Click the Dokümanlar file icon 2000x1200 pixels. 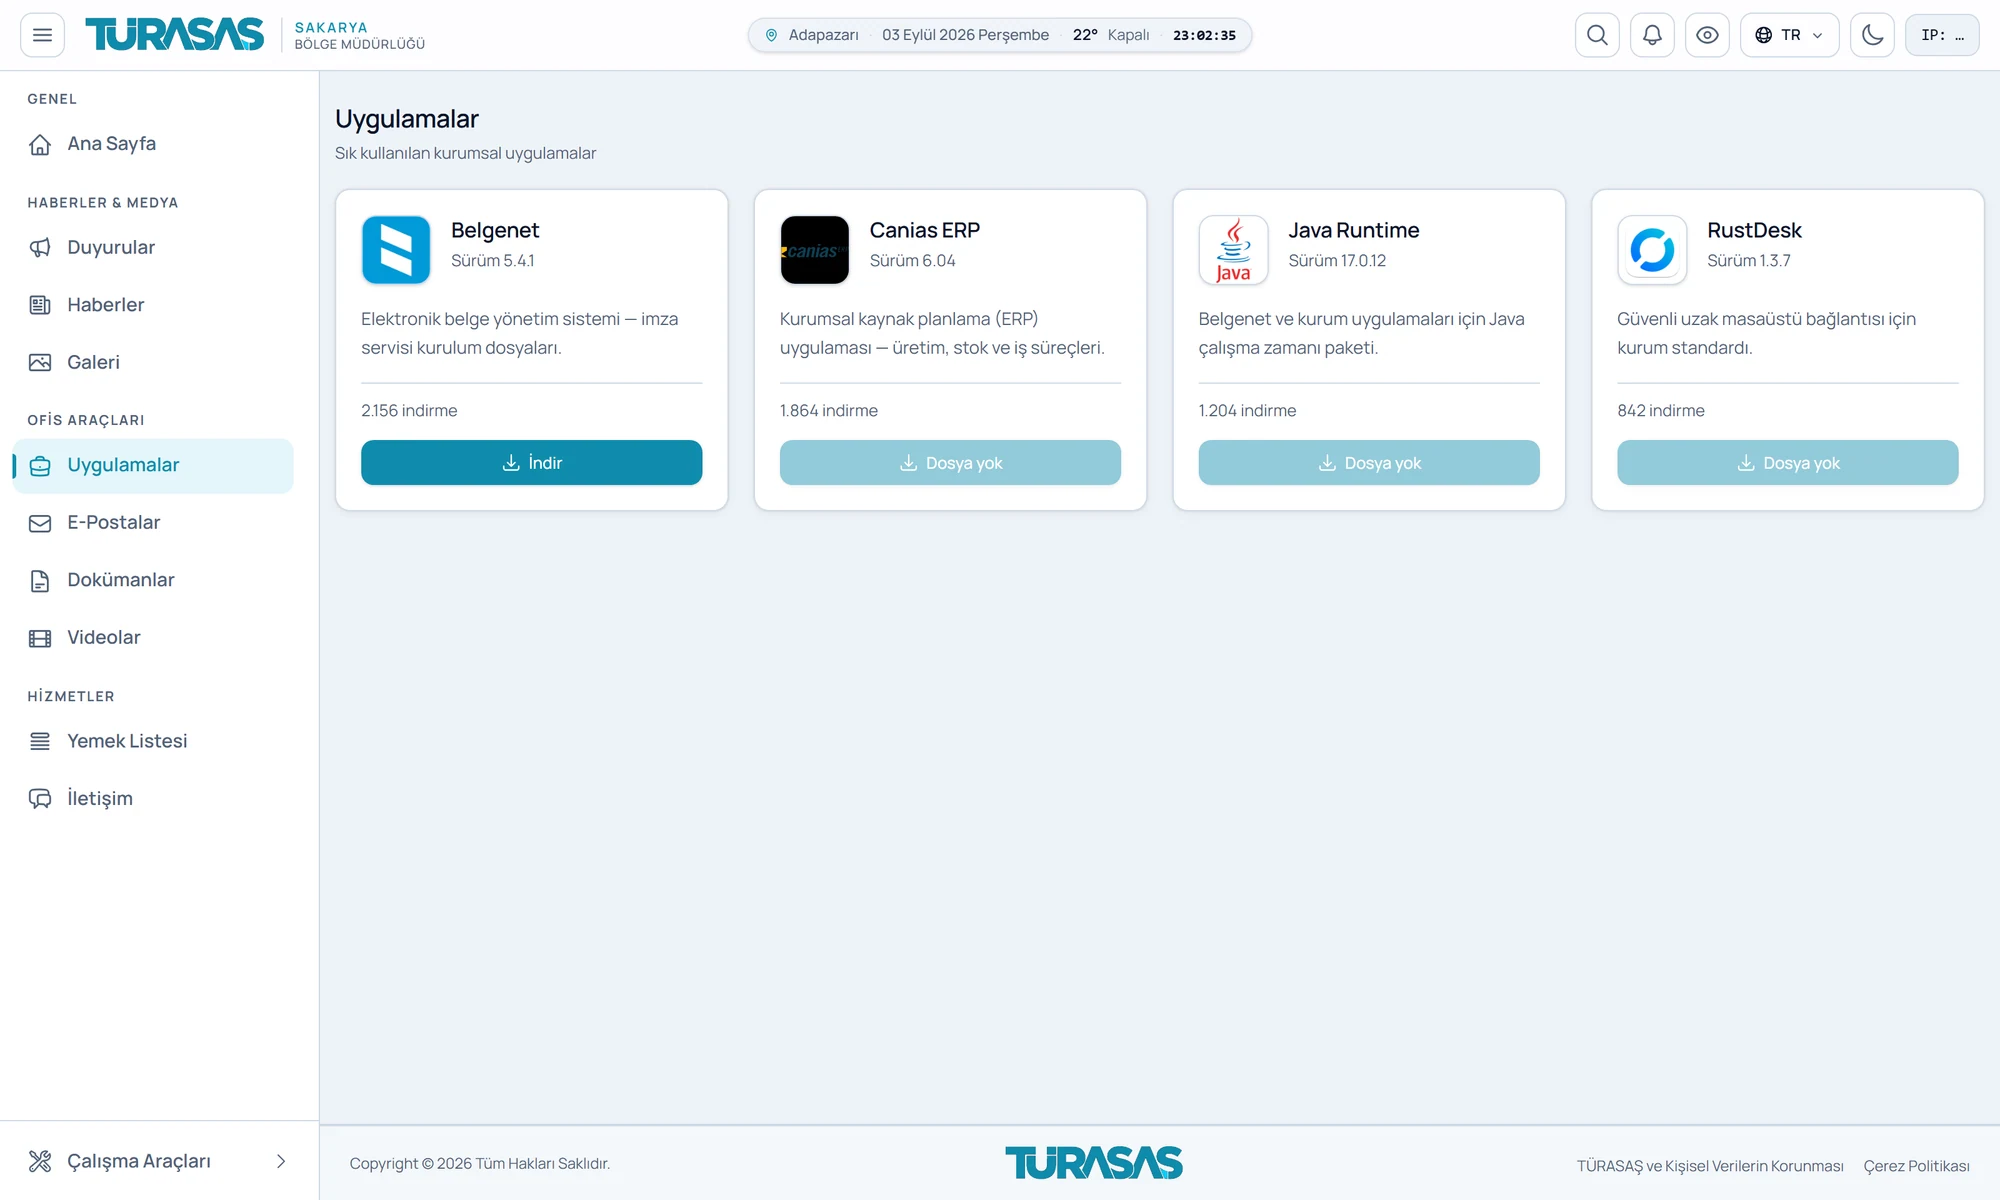(x=40, y=581)
